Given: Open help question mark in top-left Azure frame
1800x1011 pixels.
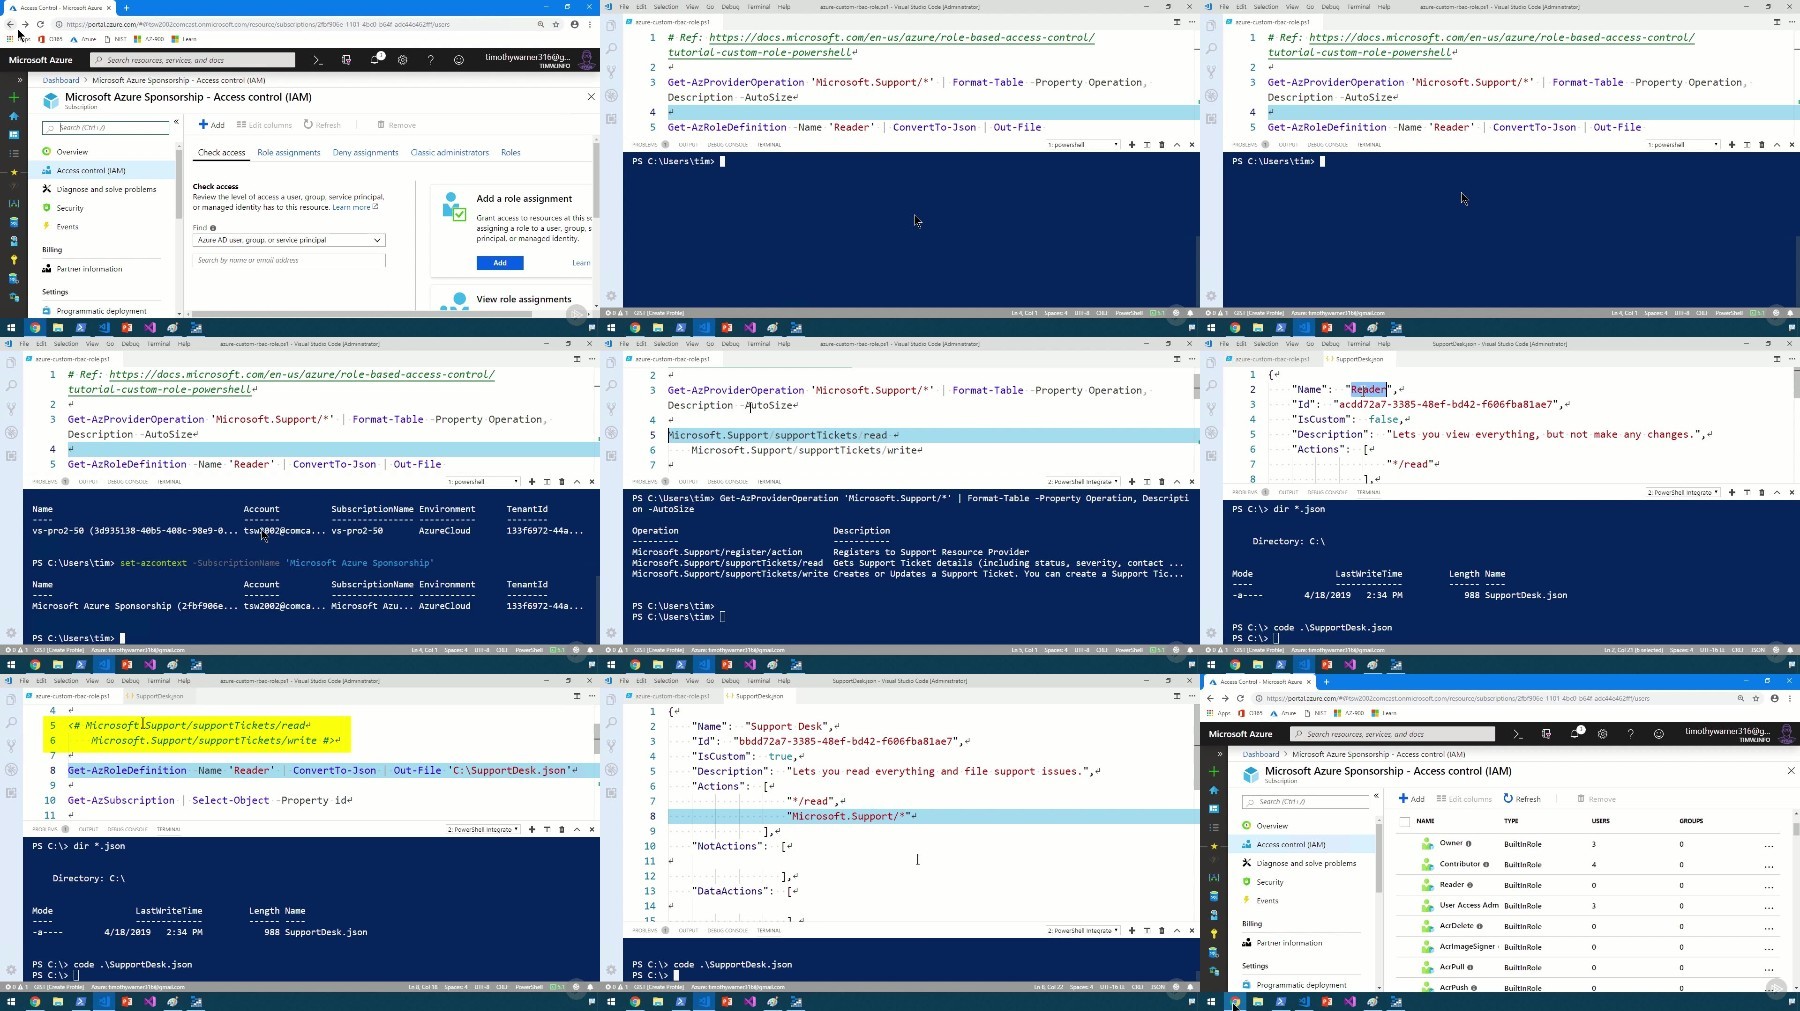Looking at the screenshot, I should pyautogui.click(x=431, y=60).
